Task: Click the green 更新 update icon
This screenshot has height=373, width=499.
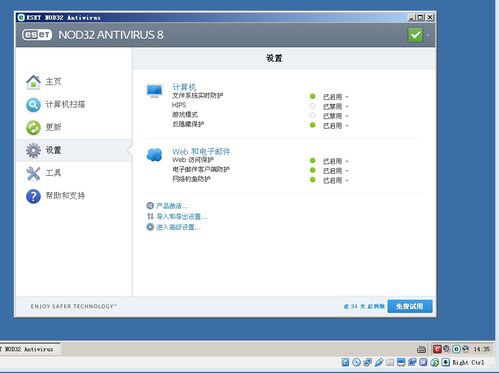Action: (x=33, y=127)
